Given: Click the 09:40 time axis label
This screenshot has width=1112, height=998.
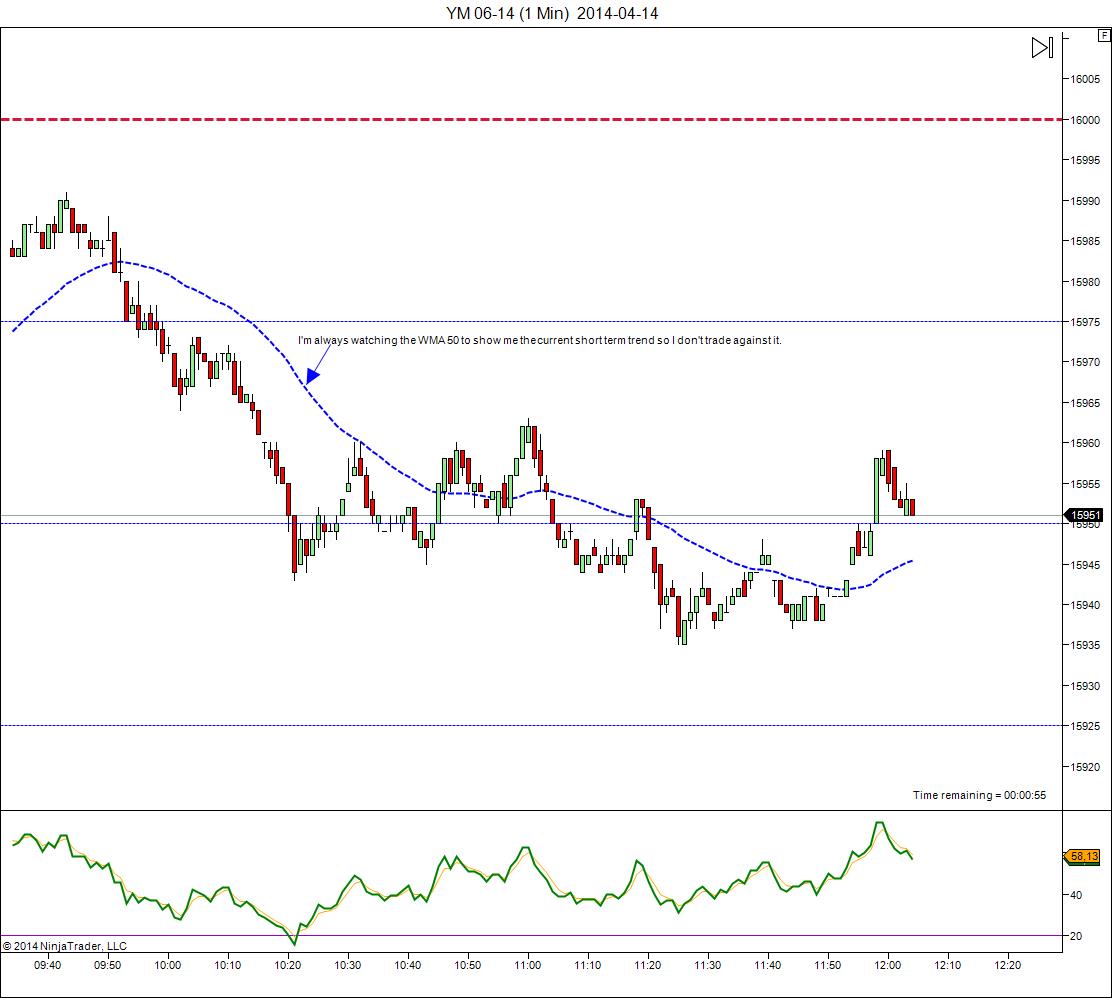Looking at the screenshot, I should tap(48, 965).
